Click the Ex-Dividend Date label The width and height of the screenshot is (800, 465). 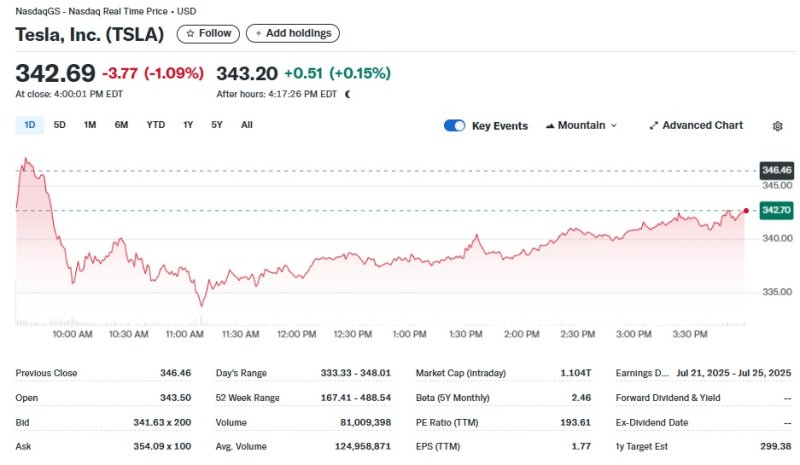tap(652, 423)
